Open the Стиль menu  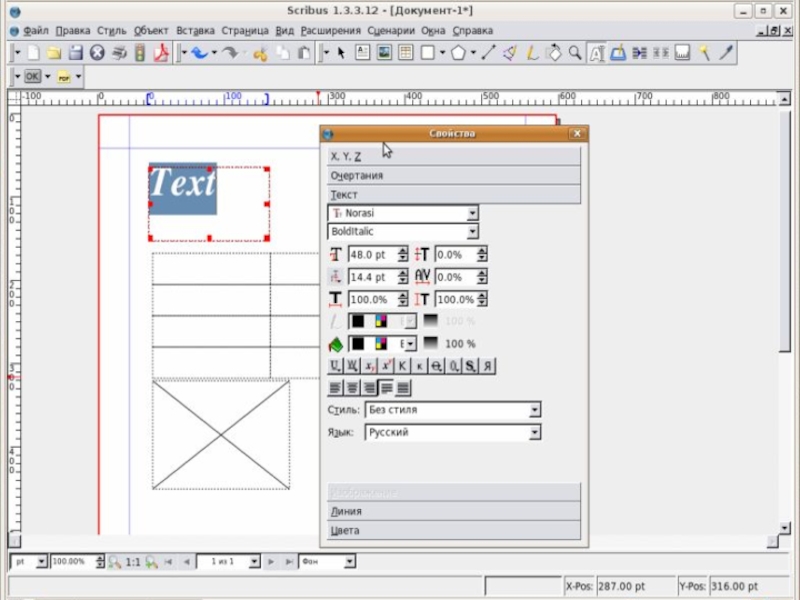click(111, 31)
